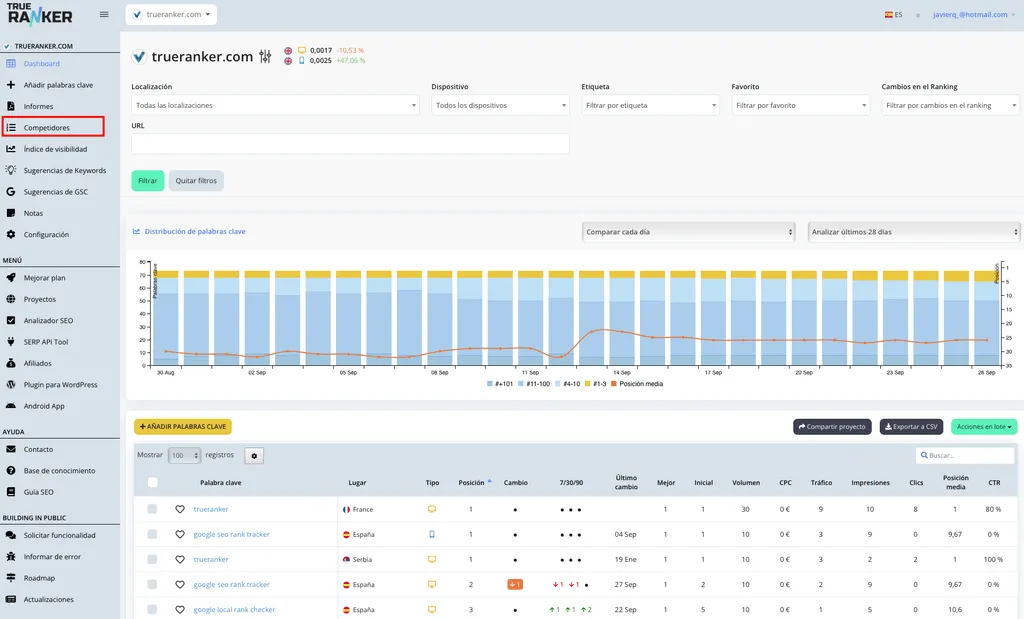The width and height of the screenshot is (1024, 619).
Task: Click the plus icon for Añadir palabras clave
Action: click(10, 85)
